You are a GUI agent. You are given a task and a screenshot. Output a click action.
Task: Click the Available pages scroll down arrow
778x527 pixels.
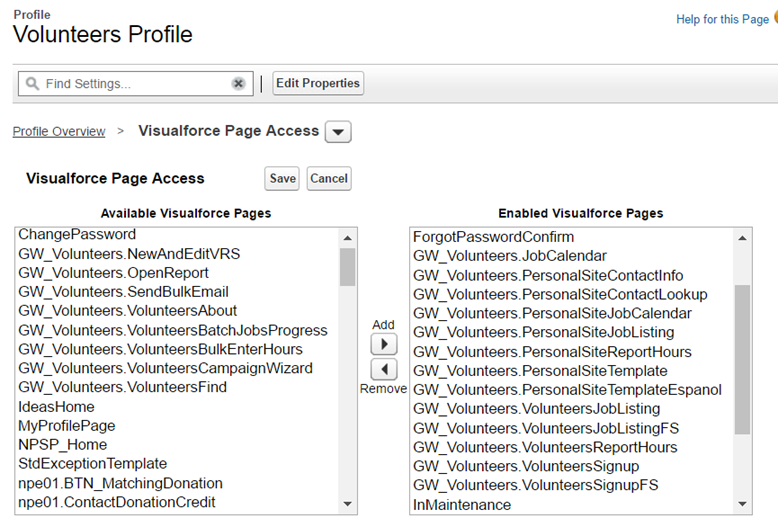point(347,504)
